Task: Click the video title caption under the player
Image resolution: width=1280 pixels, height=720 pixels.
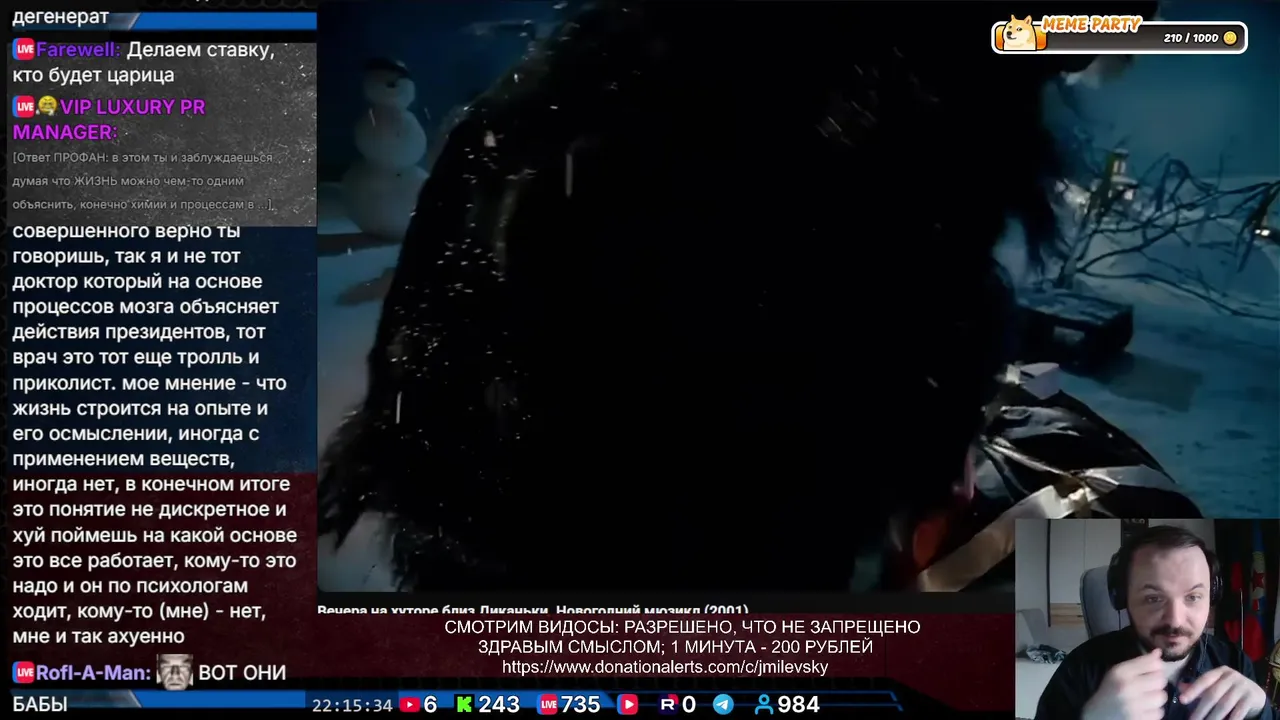Action: pyautogui.click(x=532, y=610)
